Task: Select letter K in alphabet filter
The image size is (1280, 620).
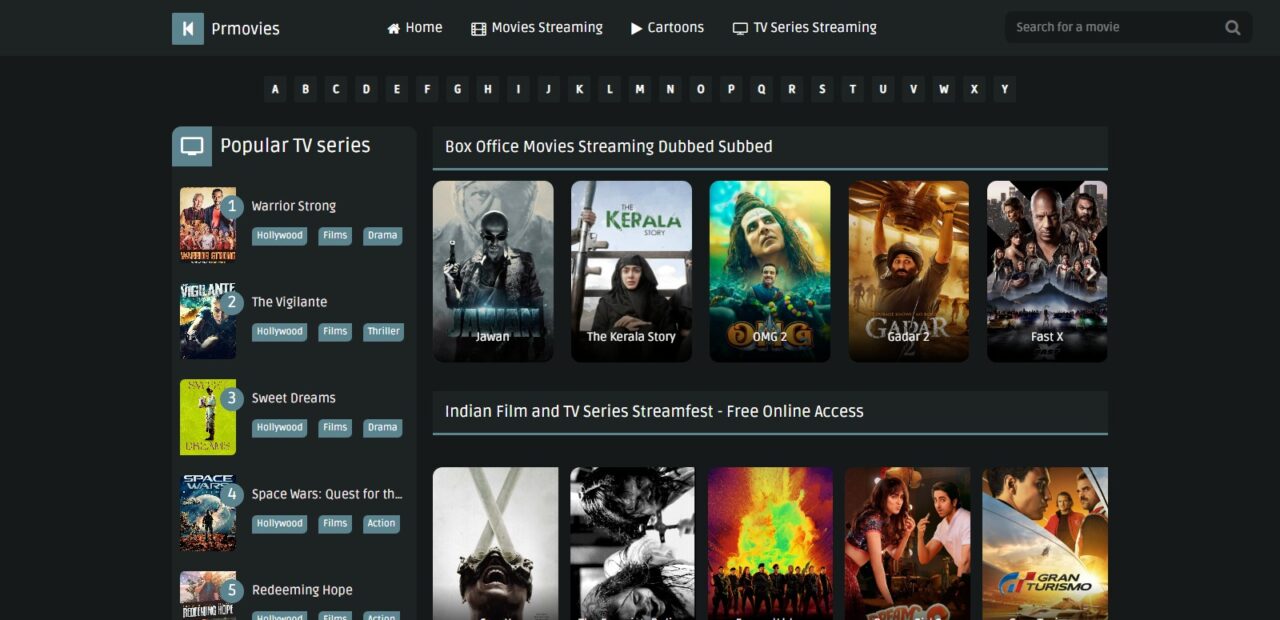Action: point(579,89)
